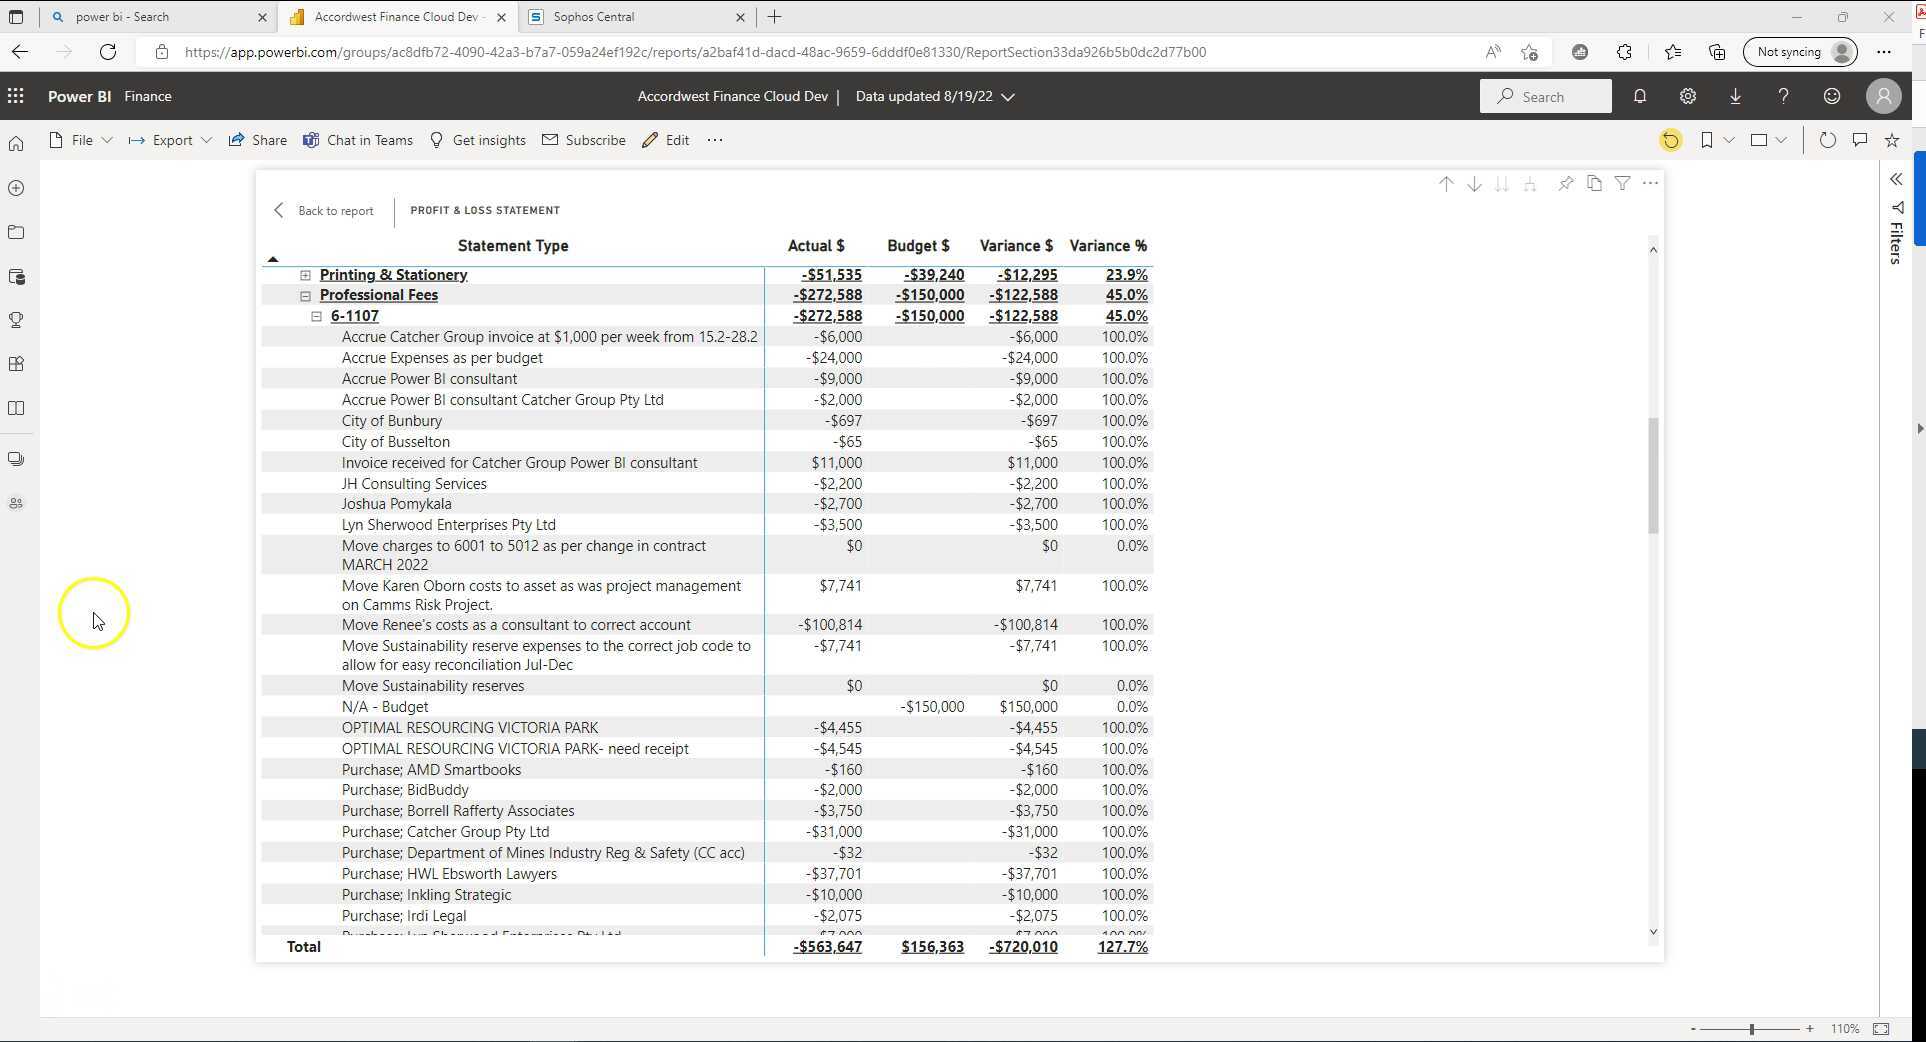
Task: Open the Metrics trophy icon in sidebar
Action: (x=16, y=319)
